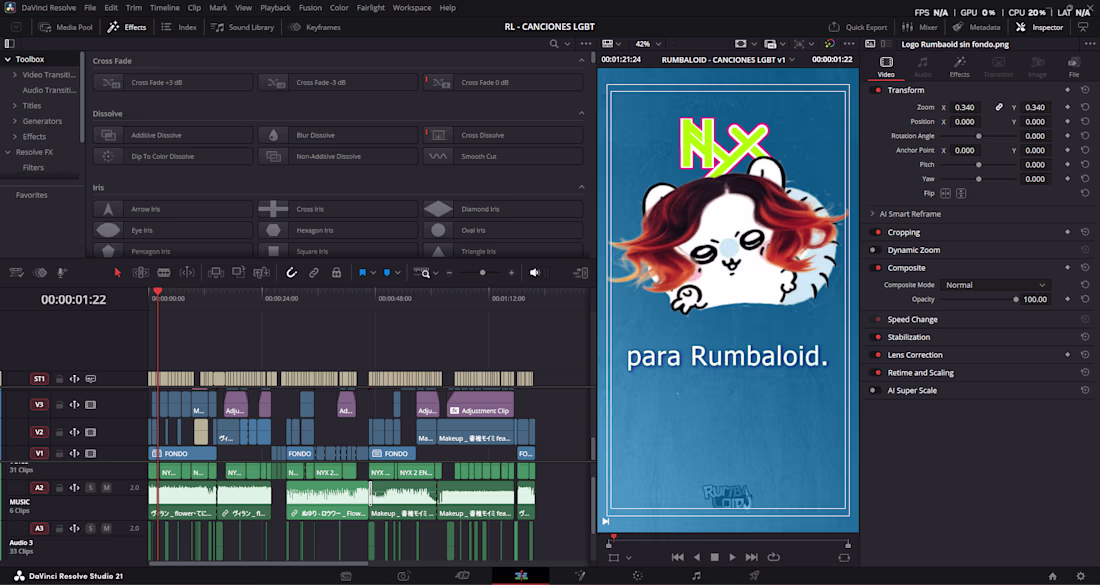Toggle the Mixer panel button

(920, 27)
